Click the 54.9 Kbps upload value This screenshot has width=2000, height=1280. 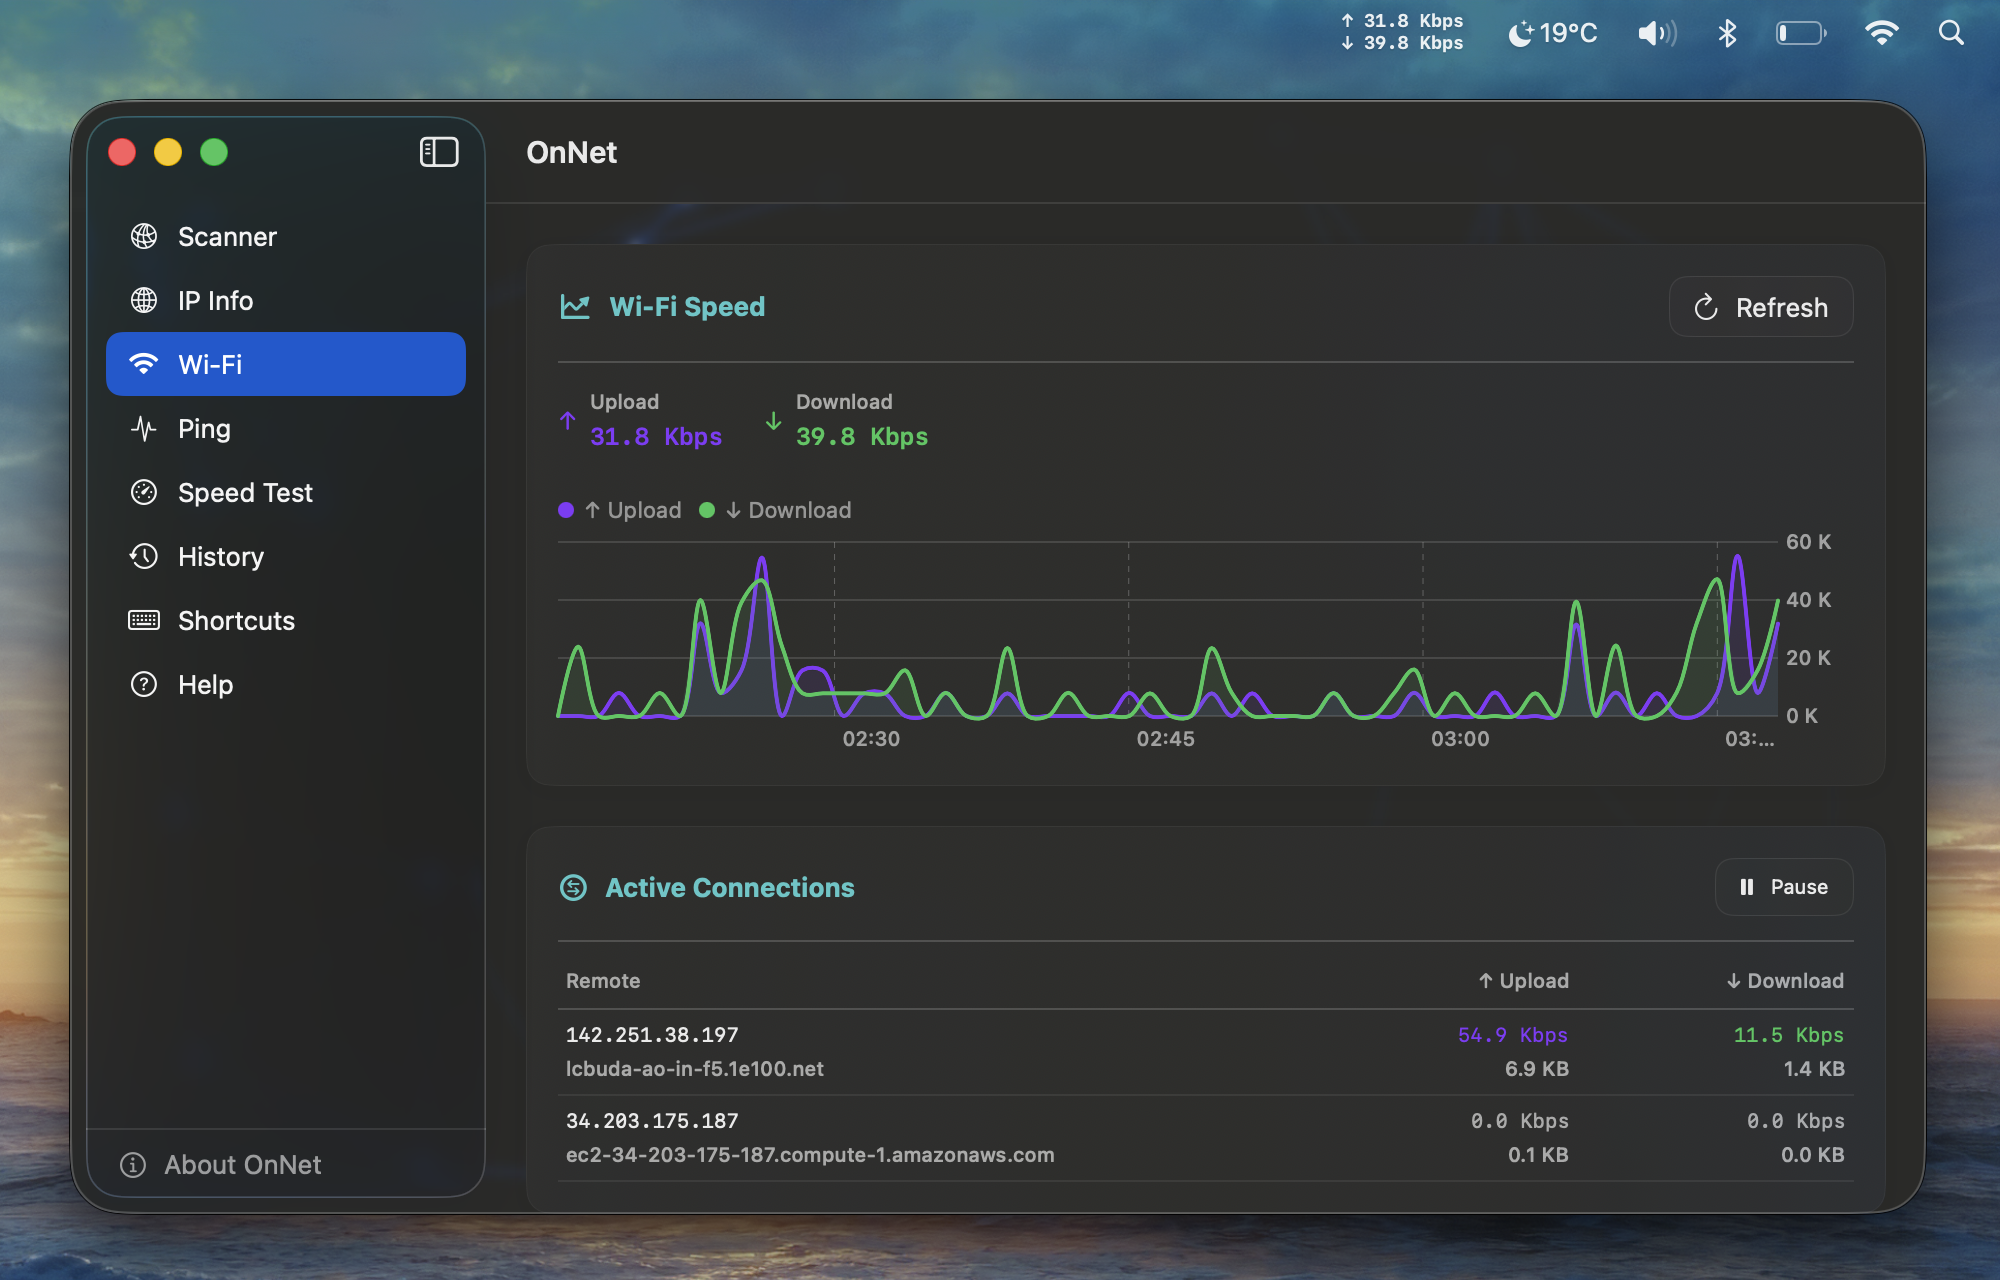click(1513, 1035)
